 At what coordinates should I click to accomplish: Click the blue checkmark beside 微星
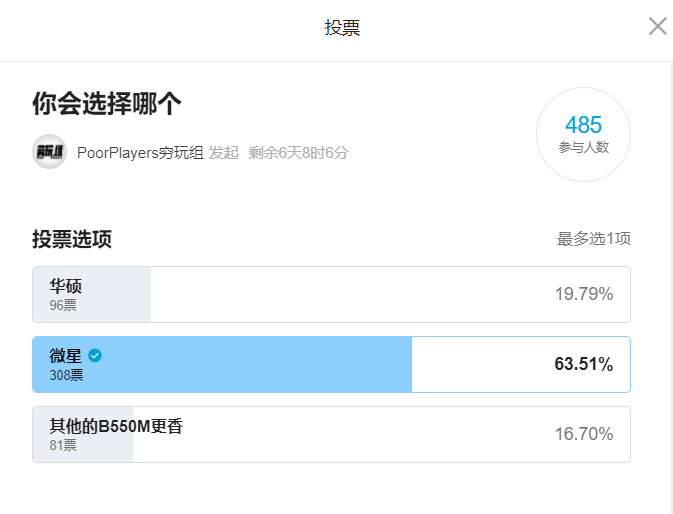[95, 355]
